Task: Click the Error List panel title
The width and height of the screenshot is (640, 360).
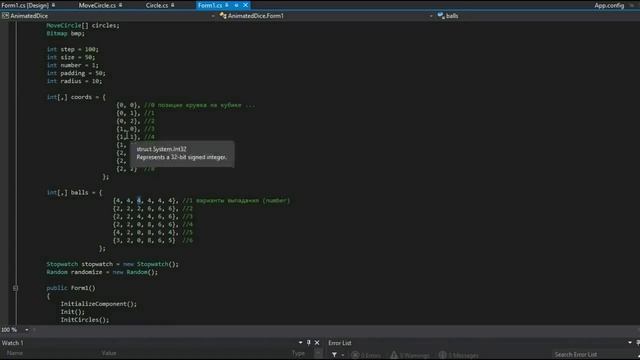Action: (x=340, y=343)
